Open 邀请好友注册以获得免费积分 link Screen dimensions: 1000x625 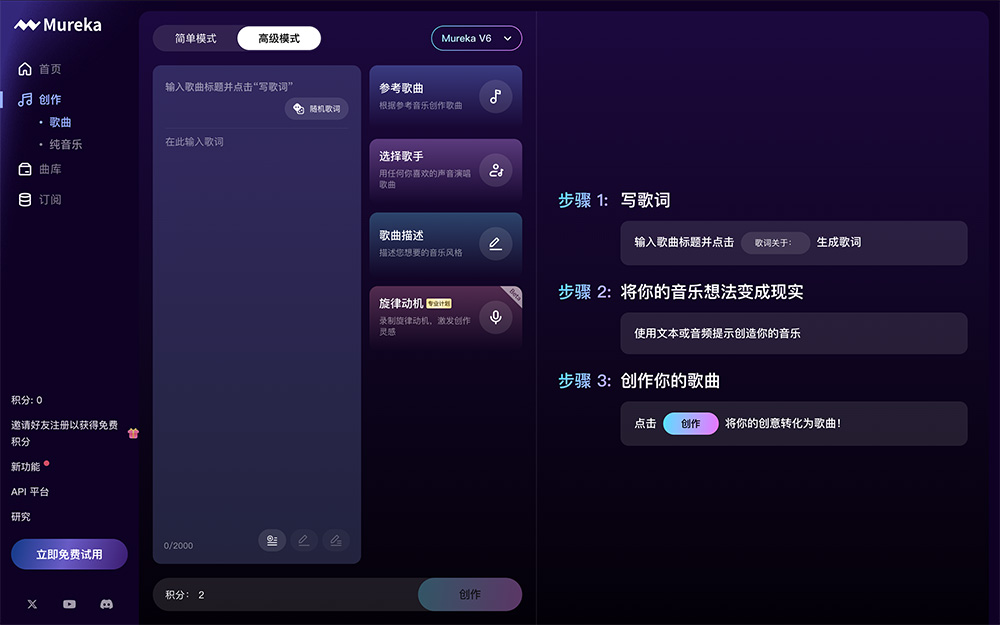(x=64, y=433)
